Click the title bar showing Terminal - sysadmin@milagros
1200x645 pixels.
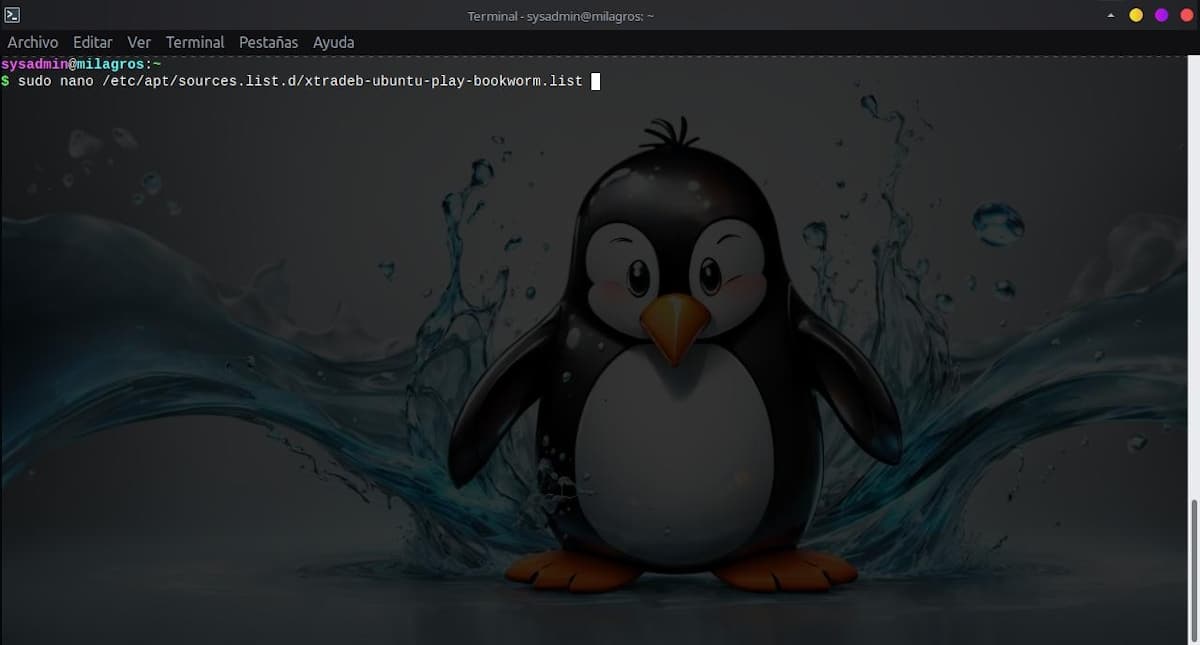[560, 15]
